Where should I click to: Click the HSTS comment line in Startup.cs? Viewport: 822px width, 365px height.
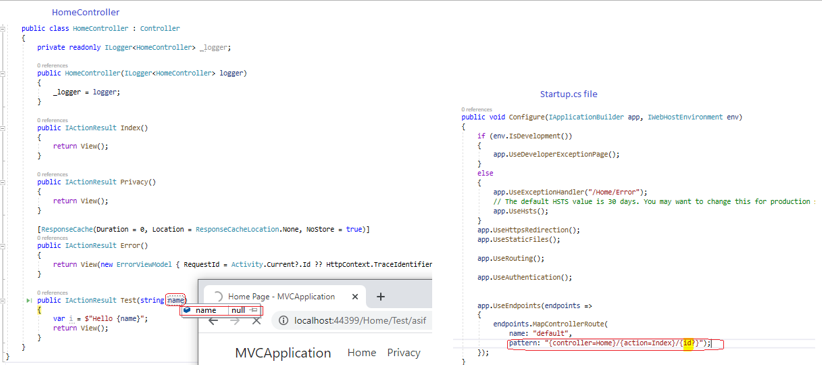(655, 202)
